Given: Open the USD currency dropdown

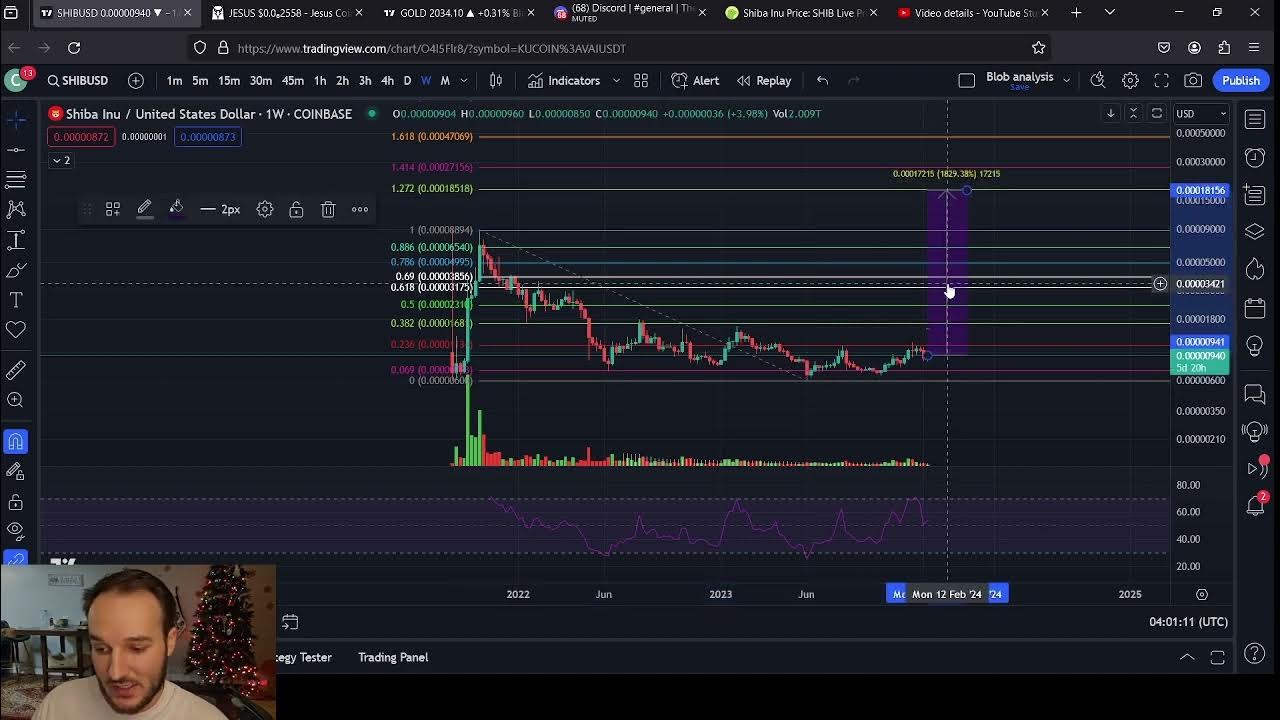Looking at the screenshot, I should coord(1200,113).
